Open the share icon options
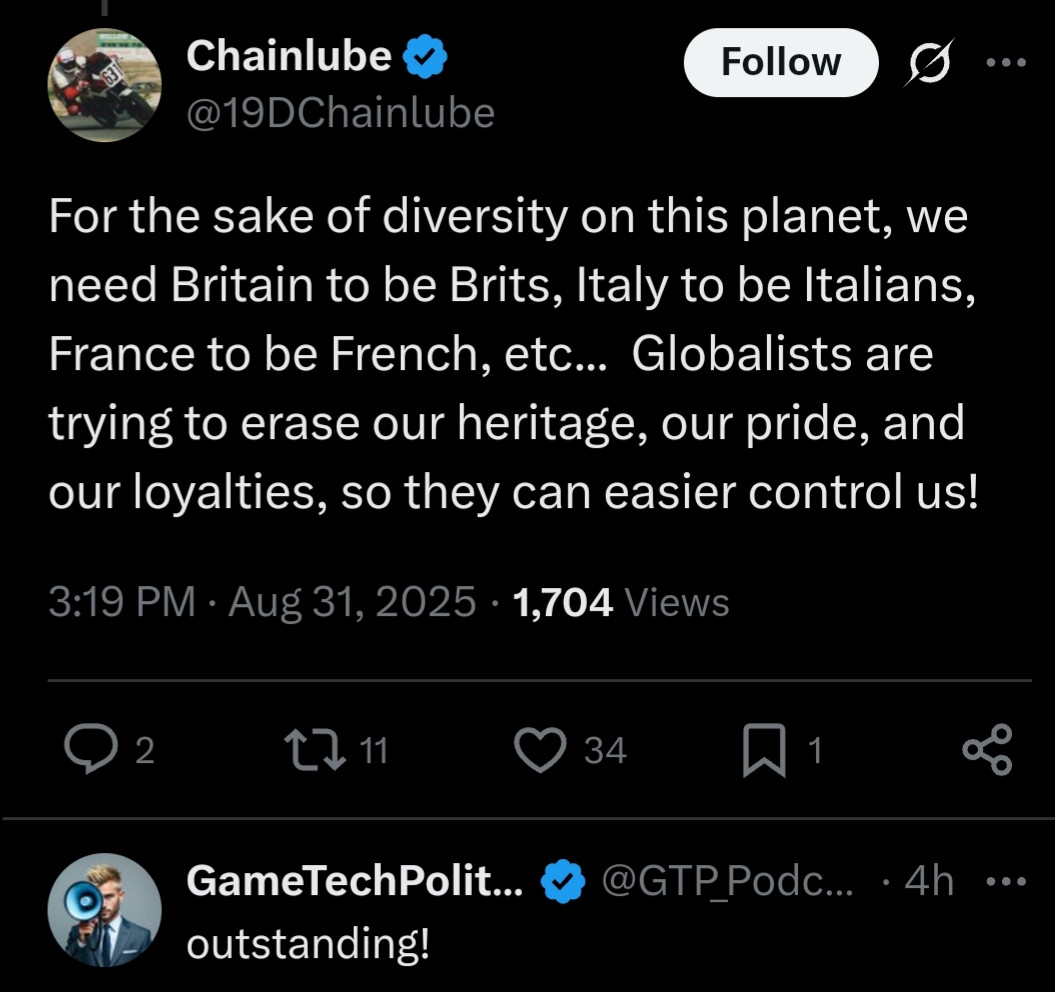This screenshot has width=1055, height=992. point(986,749)
